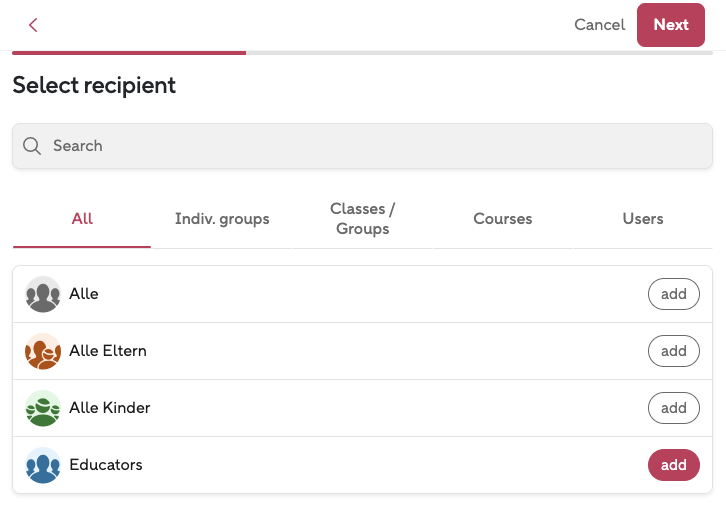The height and width of the screenshot is (510, 726).
Task: Open the Indiv. groups tab
Action: 222,218
